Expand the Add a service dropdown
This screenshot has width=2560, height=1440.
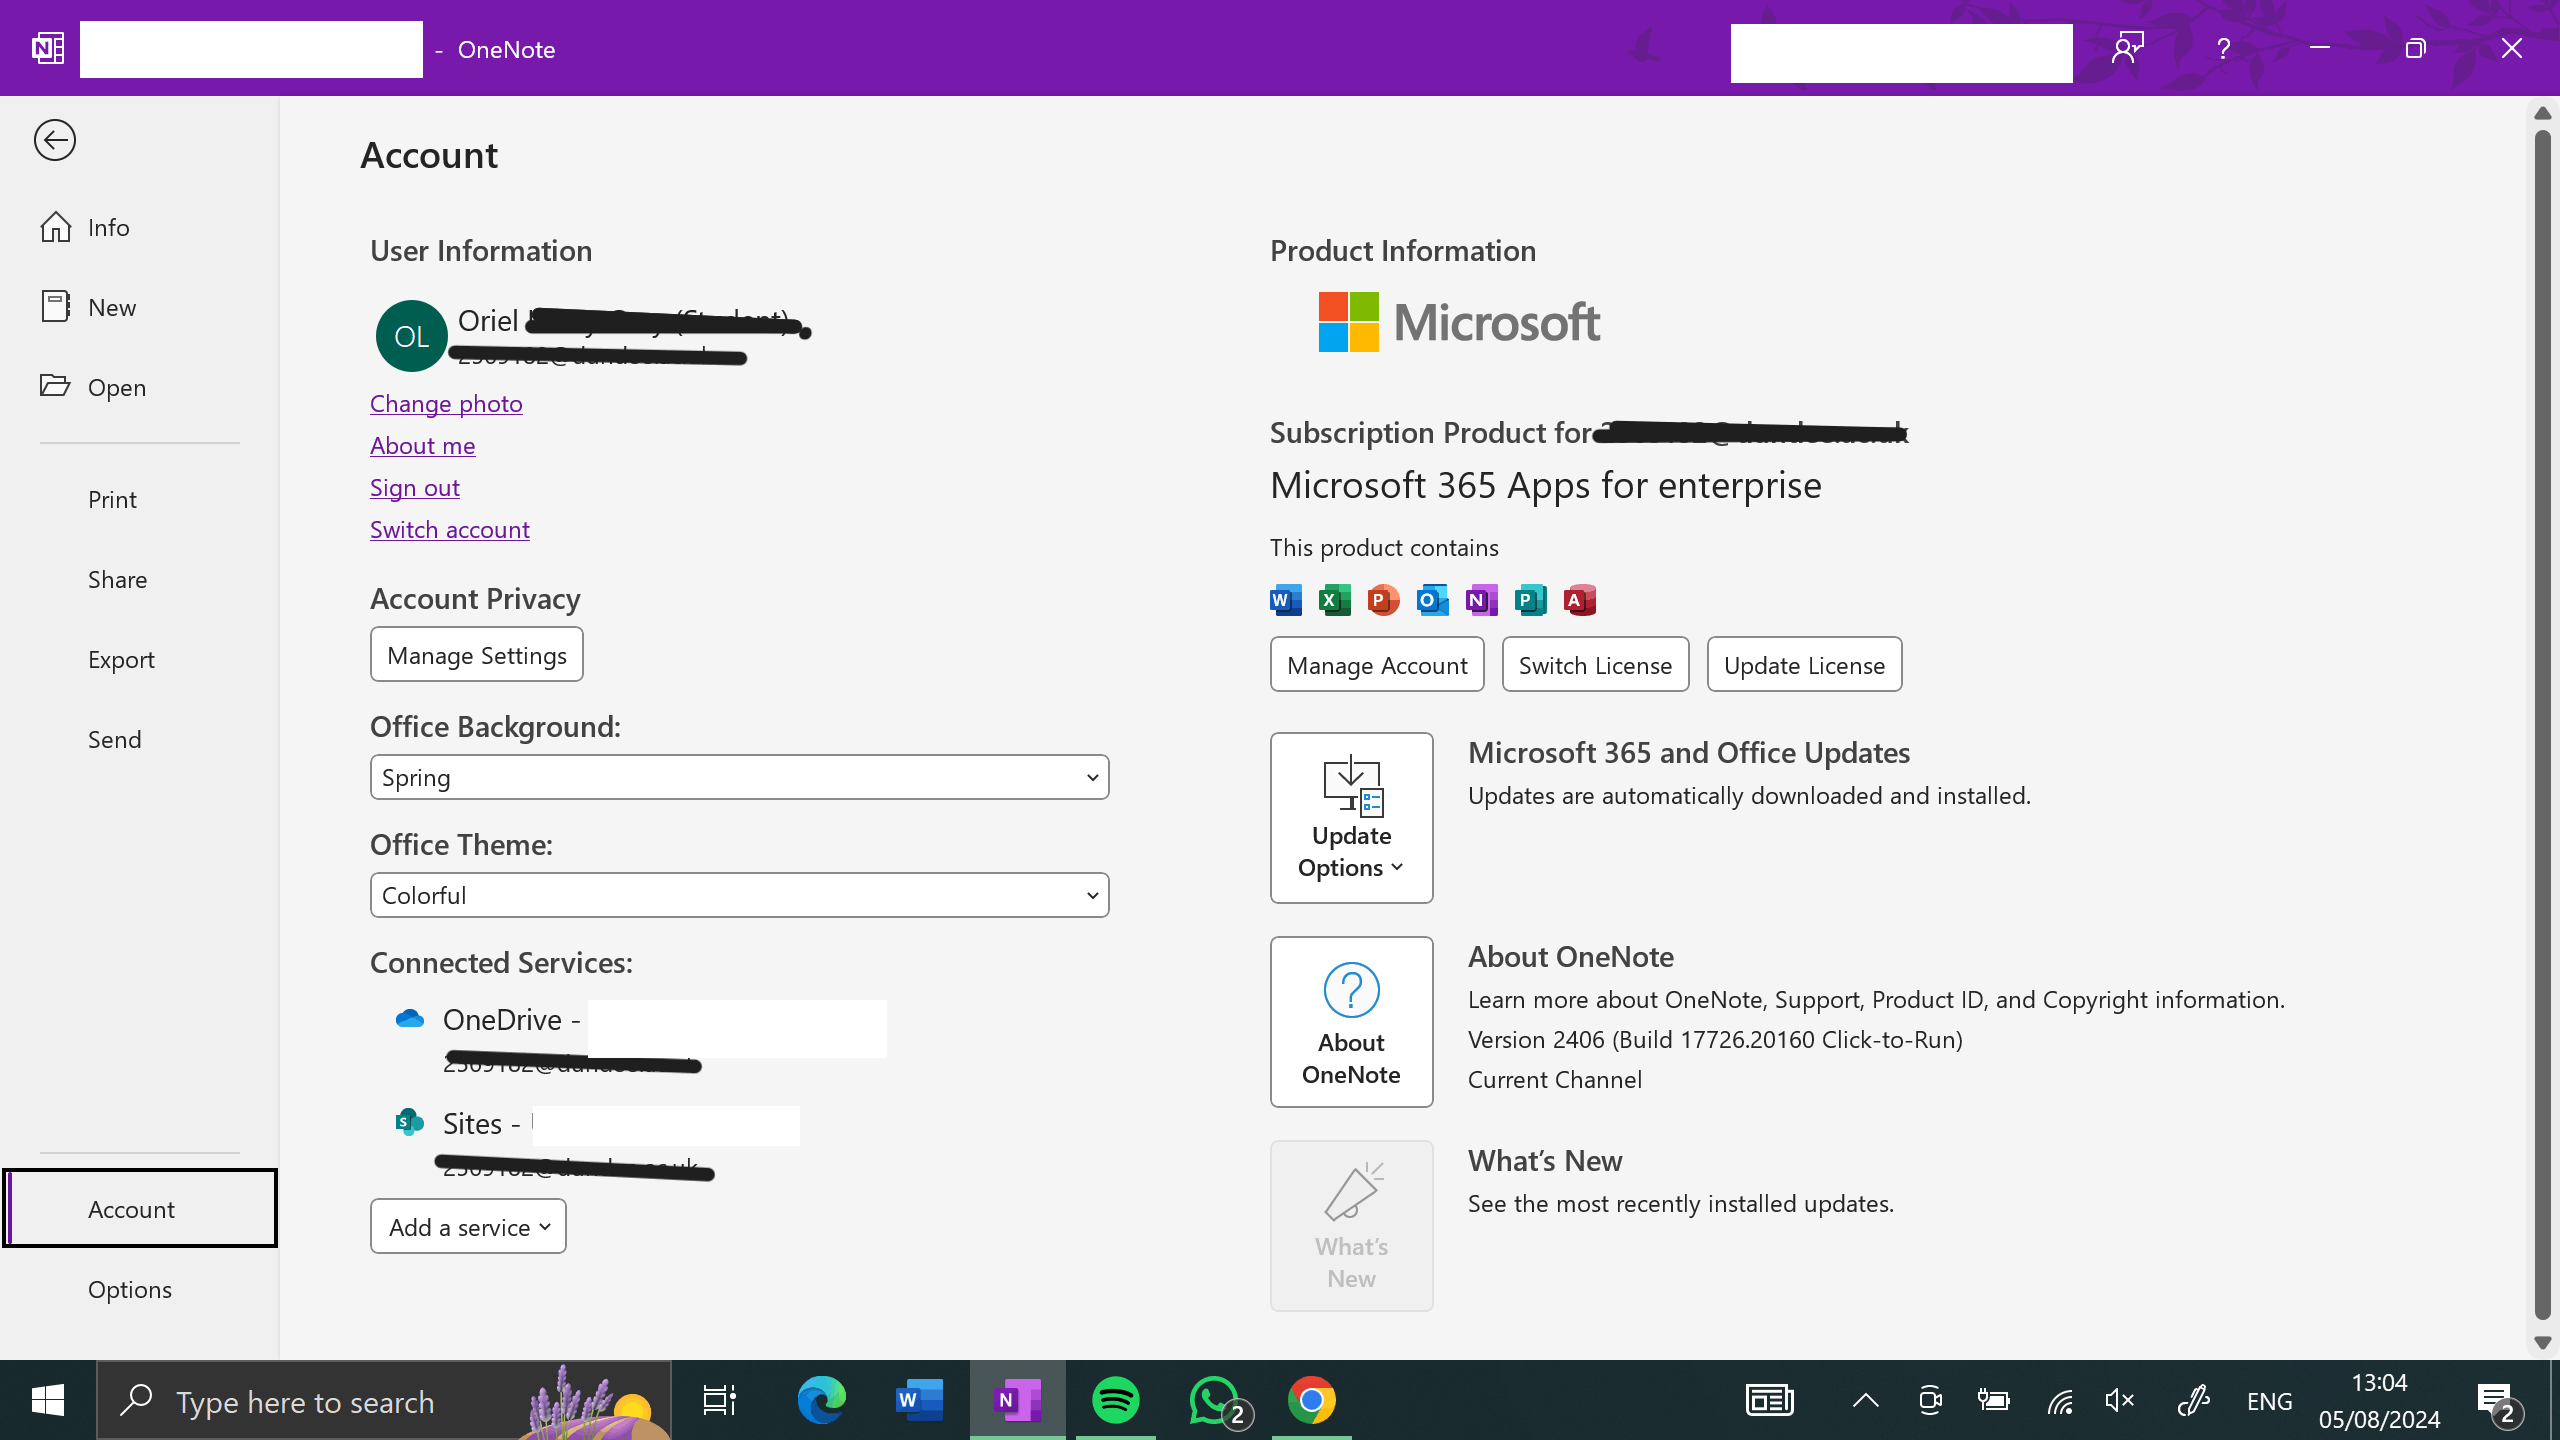[x=468, y=1226]
